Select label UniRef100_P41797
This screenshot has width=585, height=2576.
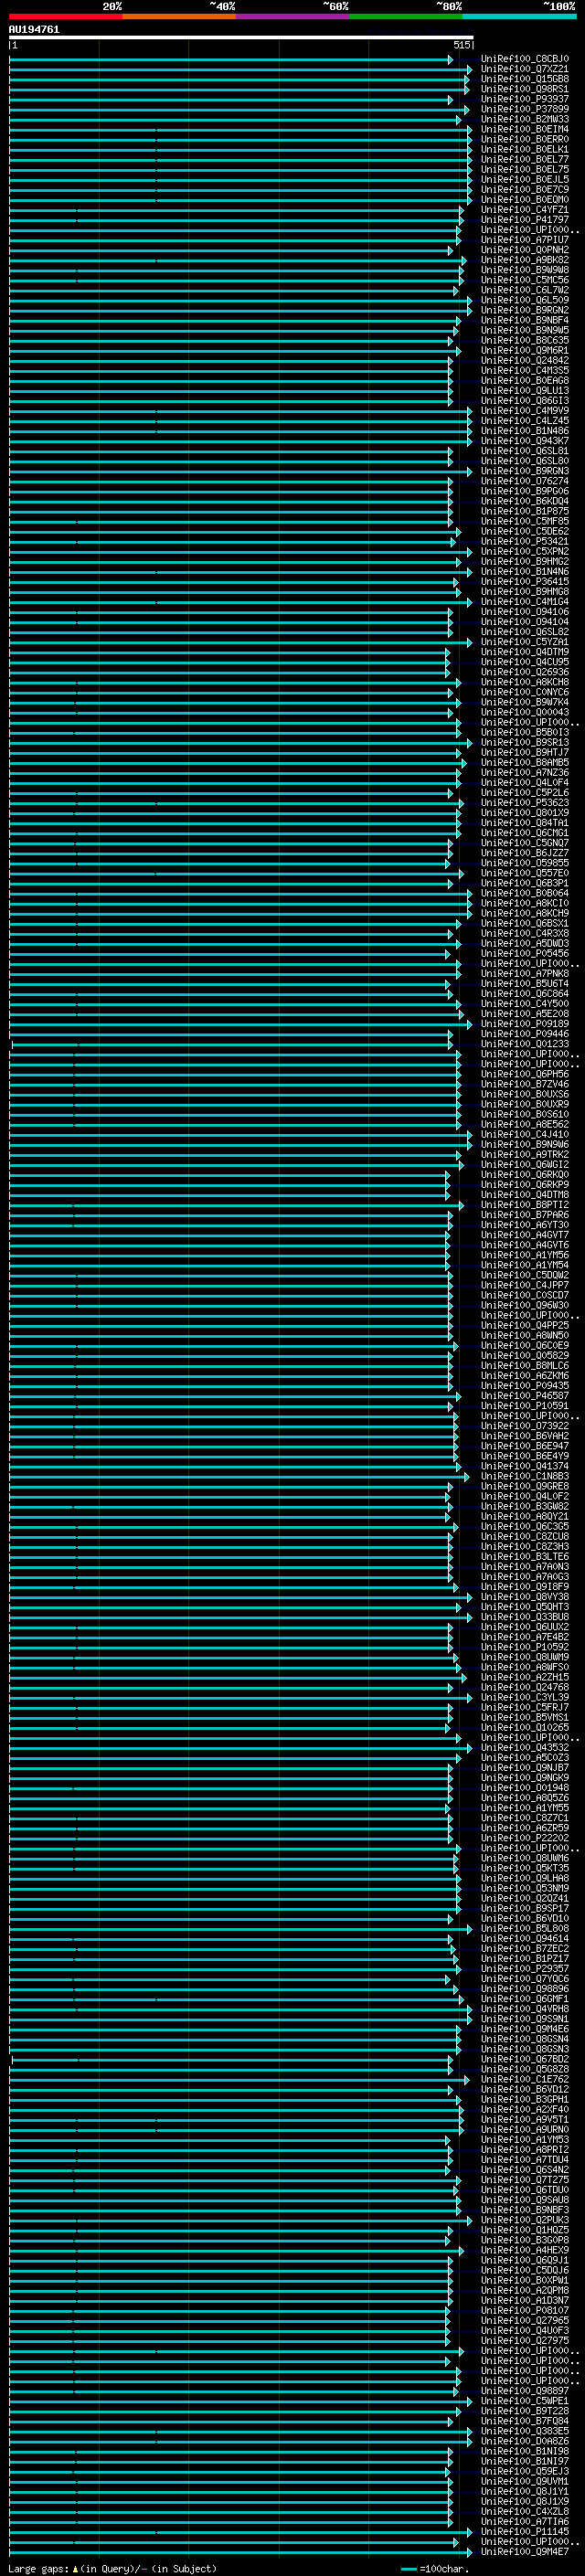pyautogui.click(x=525, y=220)
